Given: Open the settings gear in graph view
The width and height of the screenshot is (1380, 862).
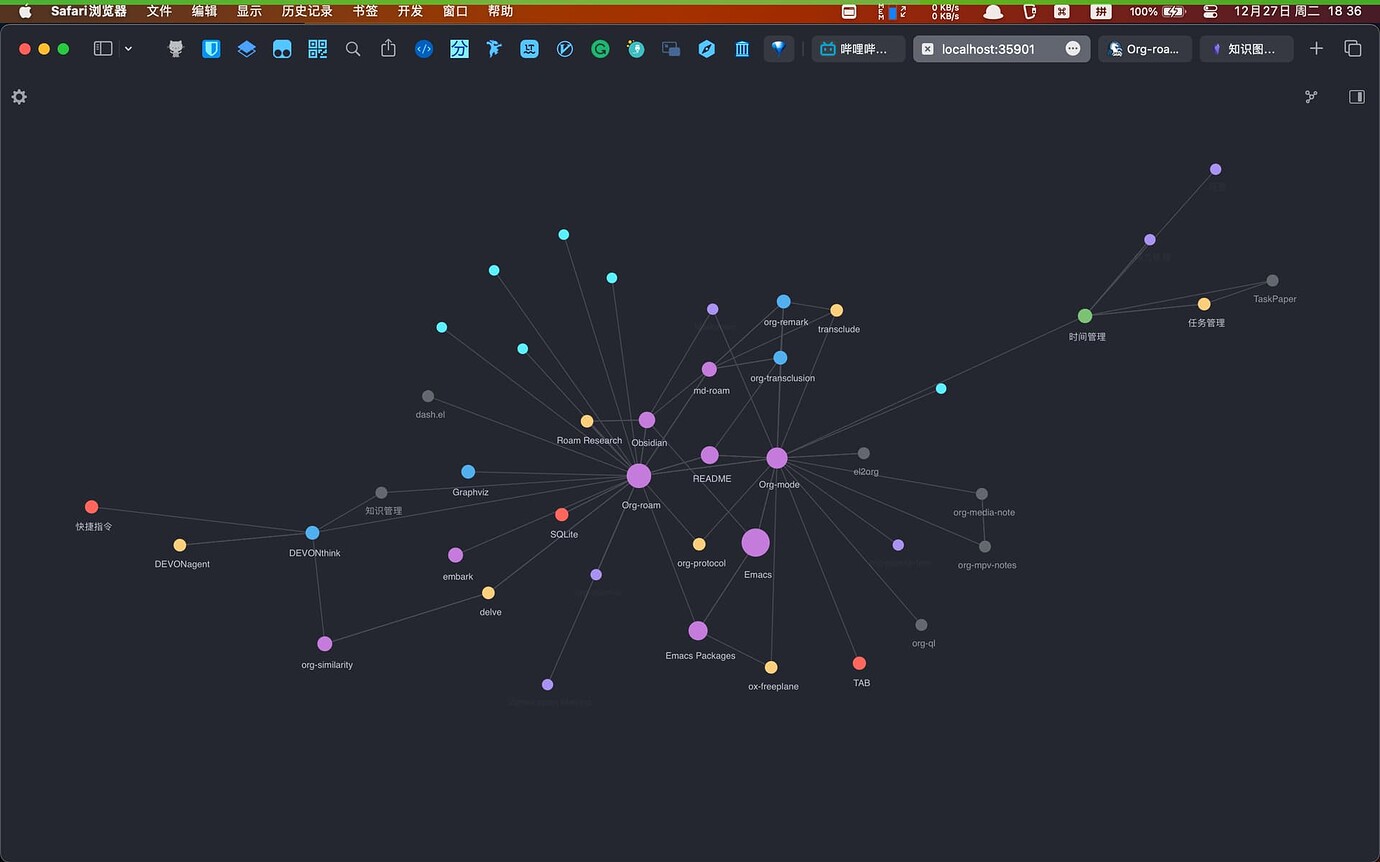Looking at the screenshot, I should point(19,97).
